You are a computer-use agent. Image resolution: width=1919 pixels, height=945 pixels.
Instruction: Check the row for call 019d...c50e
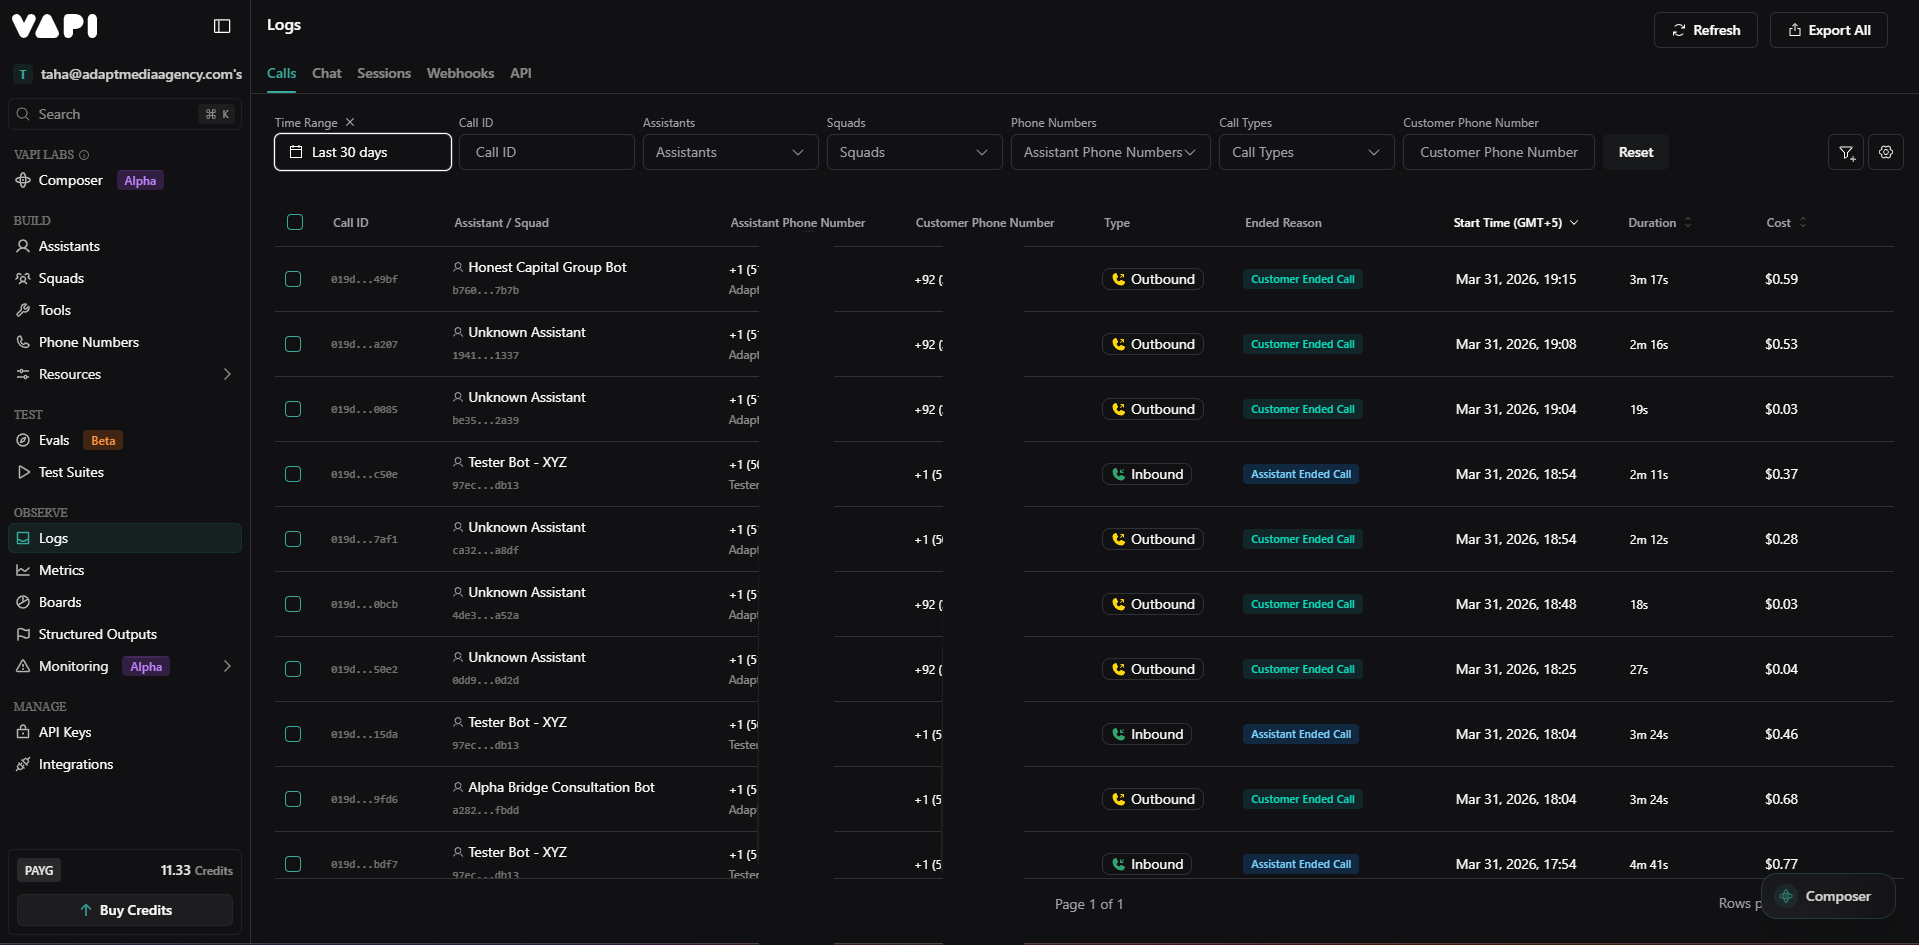[x=293, y=474]
